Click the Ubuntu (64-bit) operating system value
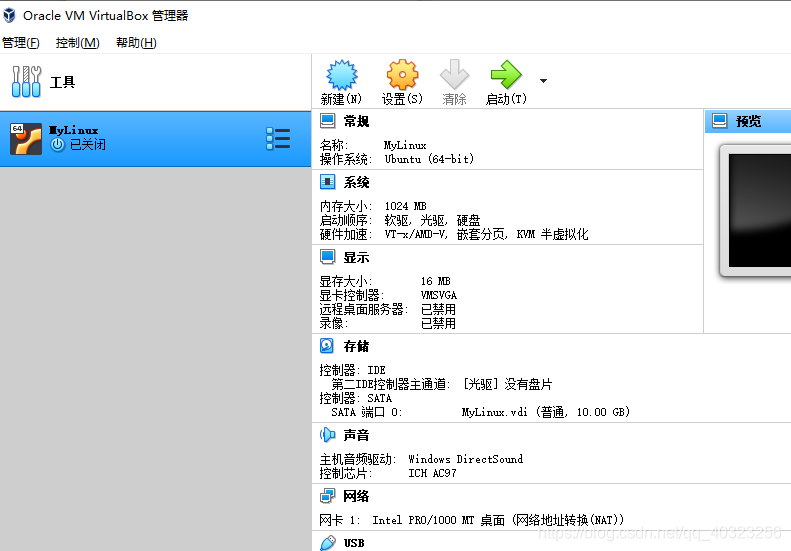 coord(429,159)
